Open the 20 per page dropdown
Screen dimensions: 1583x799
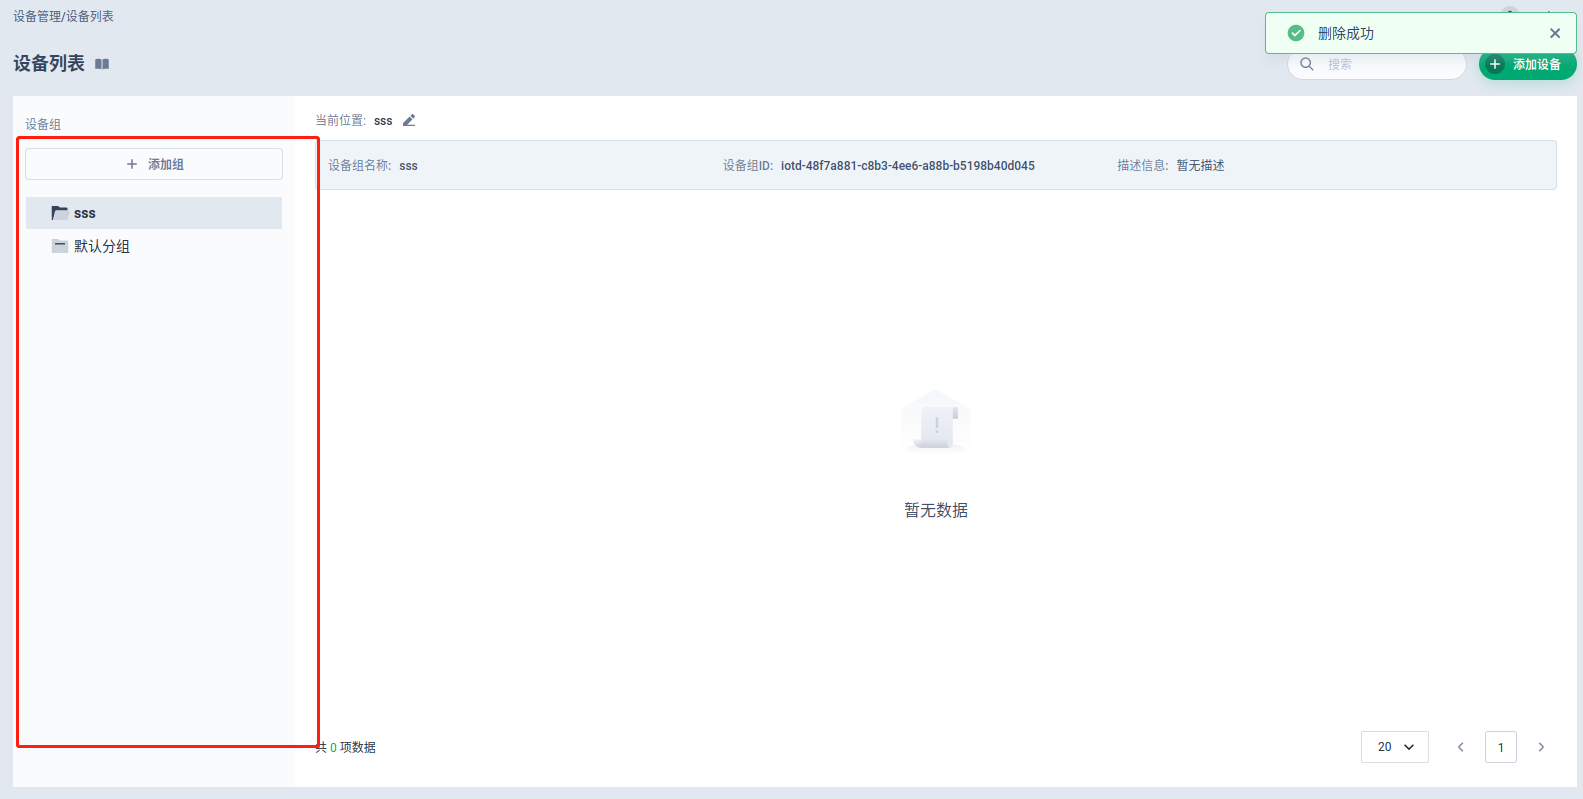pyautogui.click(x=1395, y=747)
